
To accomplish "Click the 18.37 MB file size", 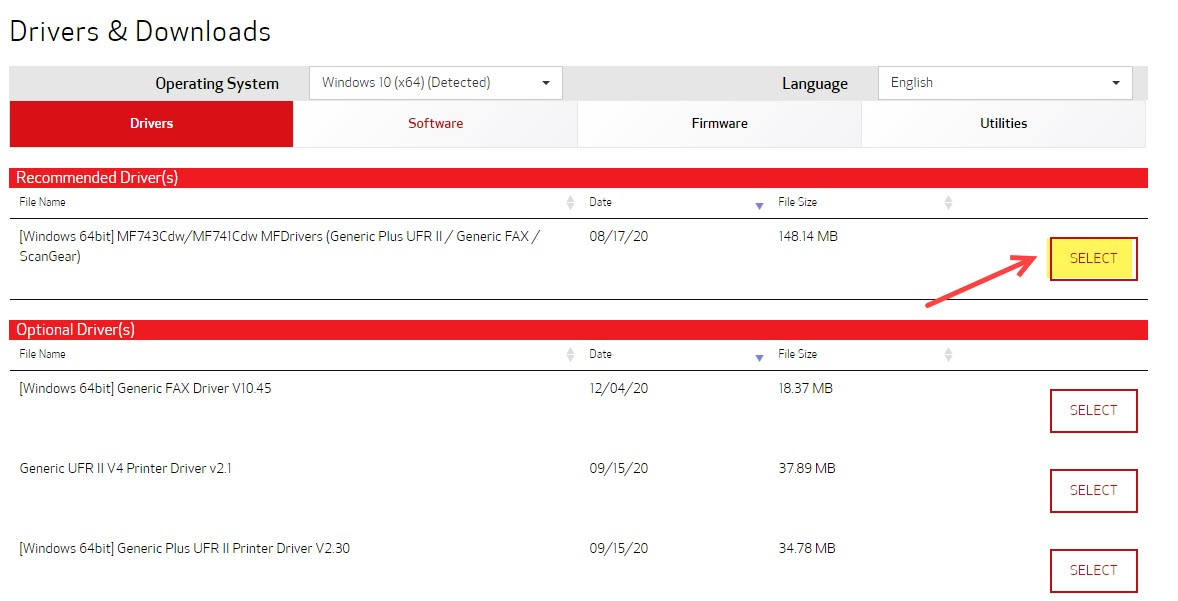I will coord(805,388).
